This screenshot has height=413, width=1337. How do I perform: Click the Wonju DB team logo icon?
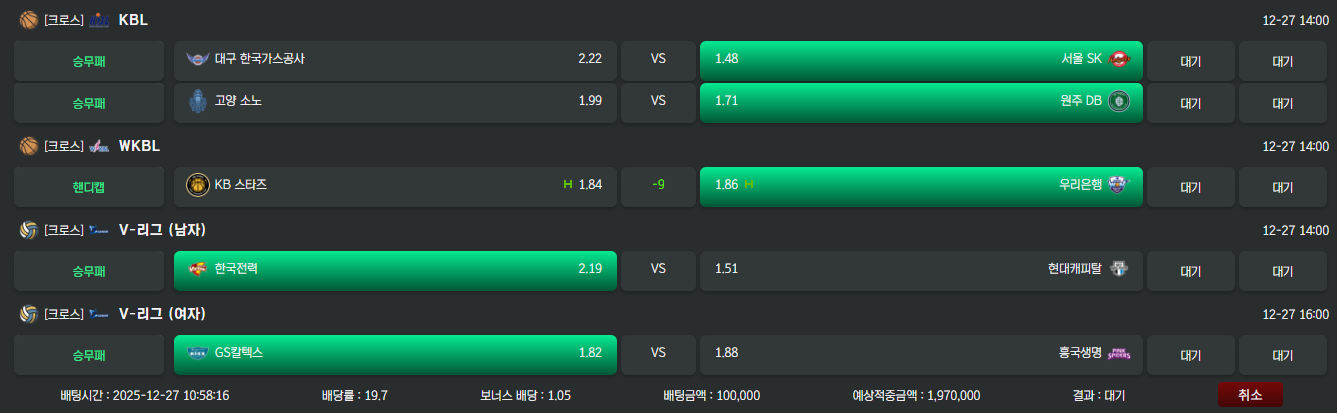1118,101
